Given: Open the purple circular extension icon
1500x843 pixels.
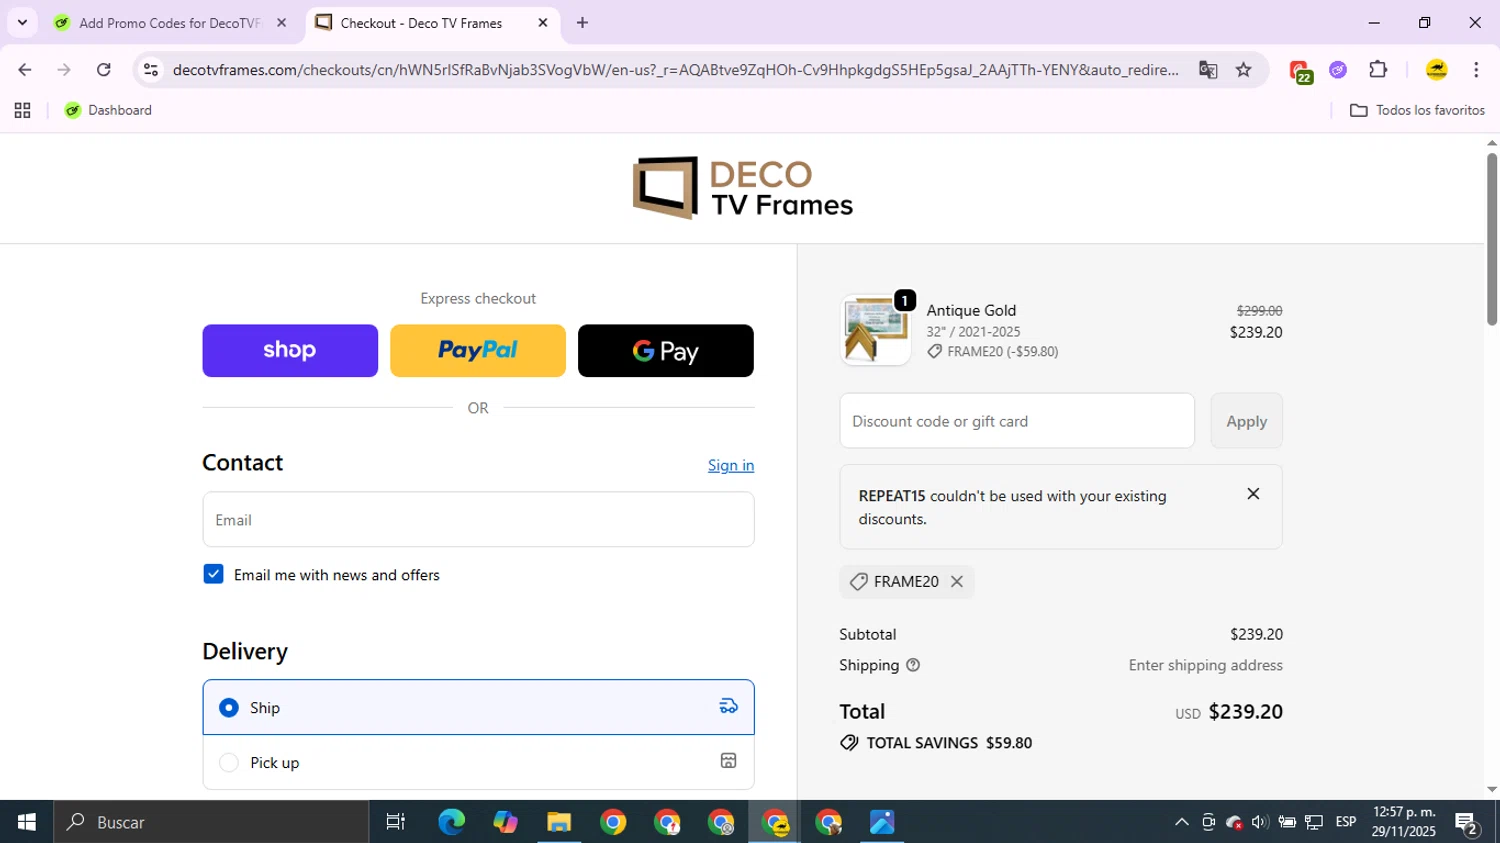Looking at the screenshot, I should click(1338, 70).
